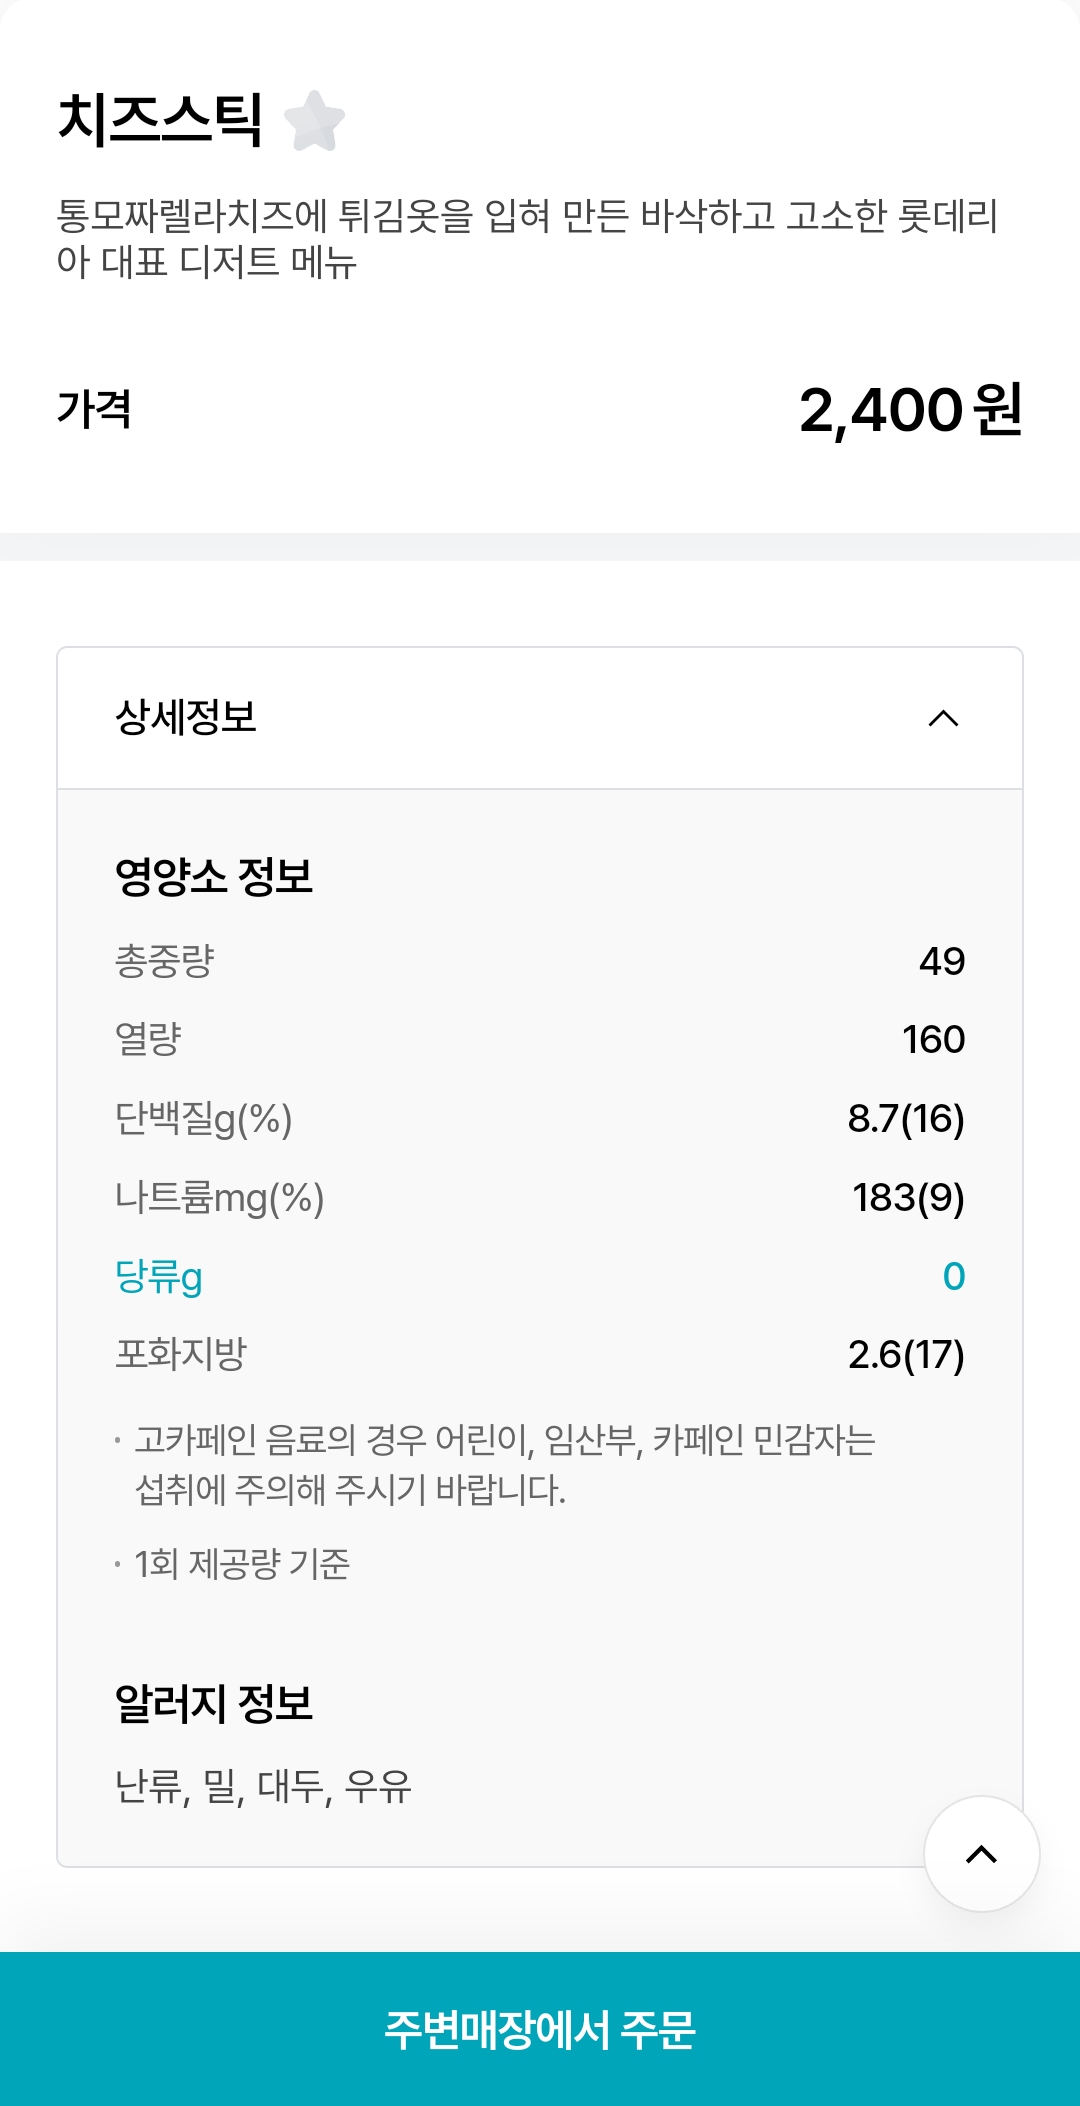
Task: Tap the 치즈스틱 product title
Action: (160, 120)
